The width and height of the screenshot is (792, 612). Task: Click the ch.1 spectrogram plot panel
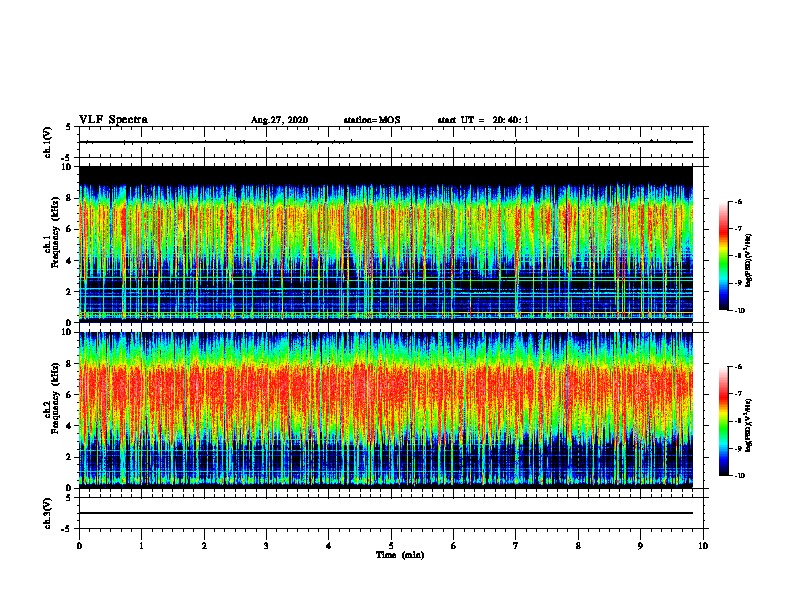pyautogui.click(x=386, y=244)
